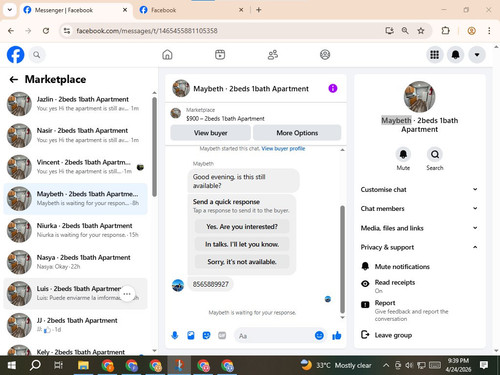Go to the Home feed icon
The width and height of the screenshot is (500, 375).
[x=167, y=55]
